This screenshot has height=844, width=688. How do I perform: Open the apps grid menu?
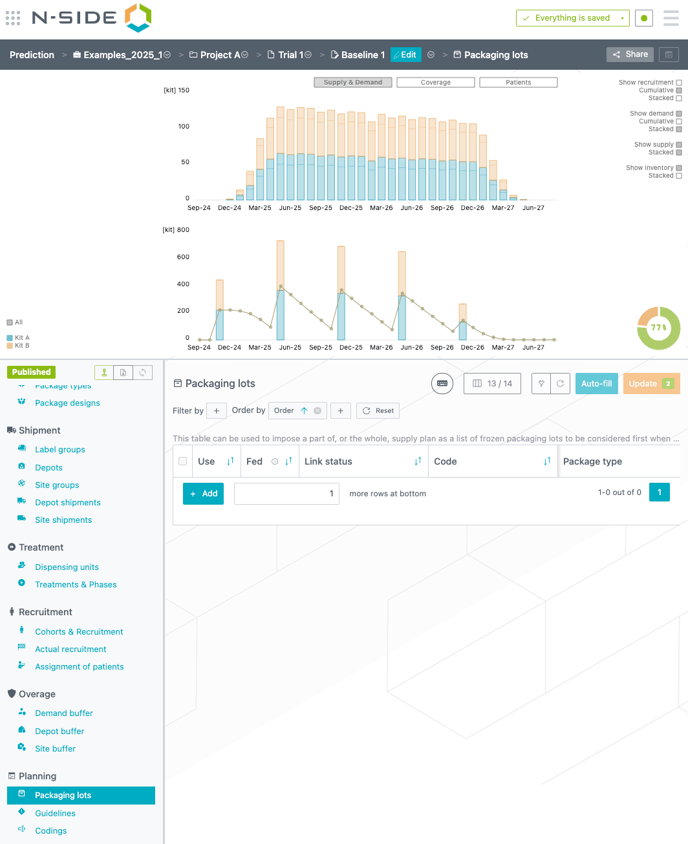click(13, 18)
